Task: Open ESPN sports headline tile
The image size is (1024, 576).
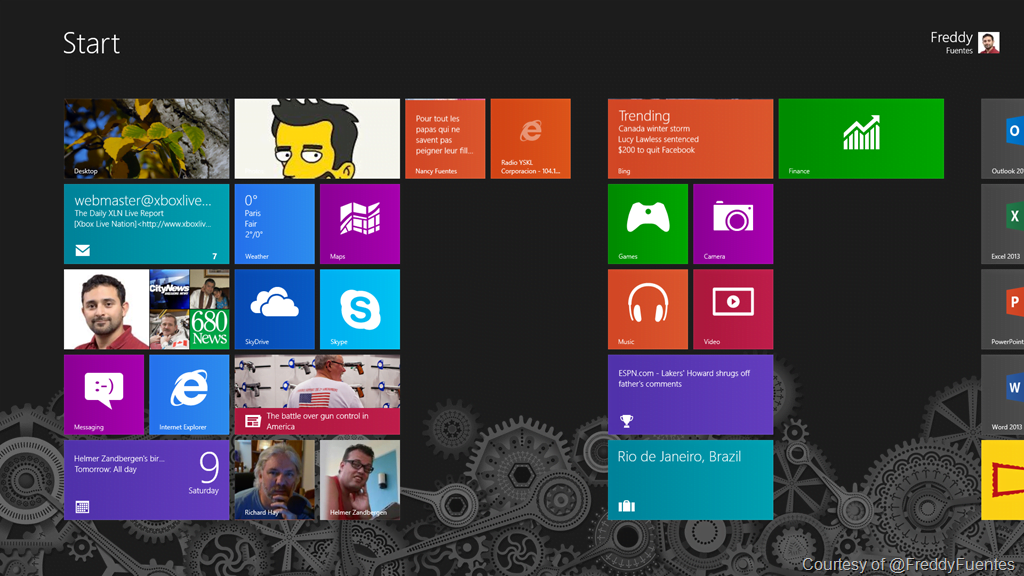Action: (x=690, y=394)
